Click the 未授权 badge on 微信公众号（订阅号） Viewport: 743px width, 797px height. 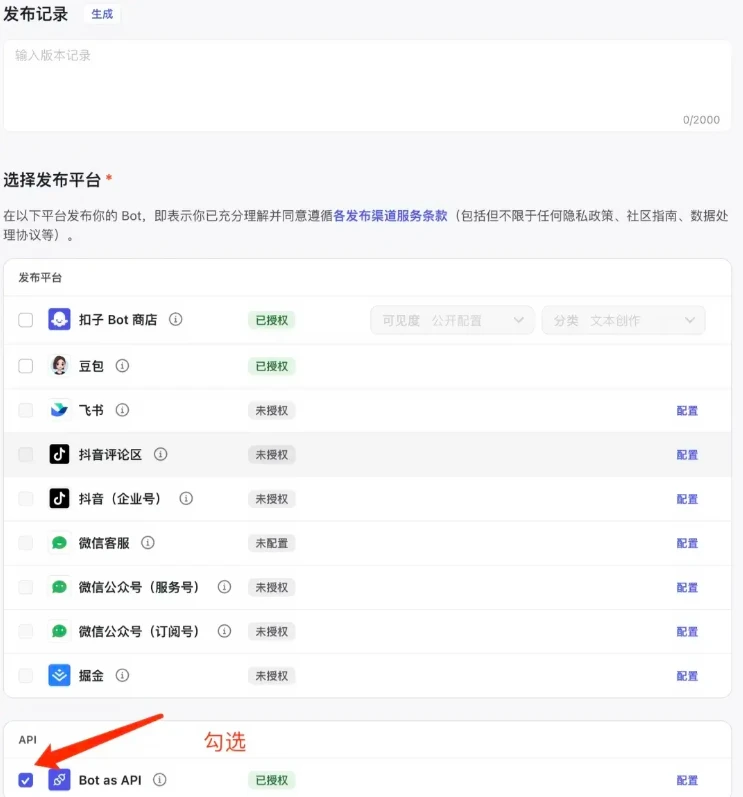[x=271, y=631]
